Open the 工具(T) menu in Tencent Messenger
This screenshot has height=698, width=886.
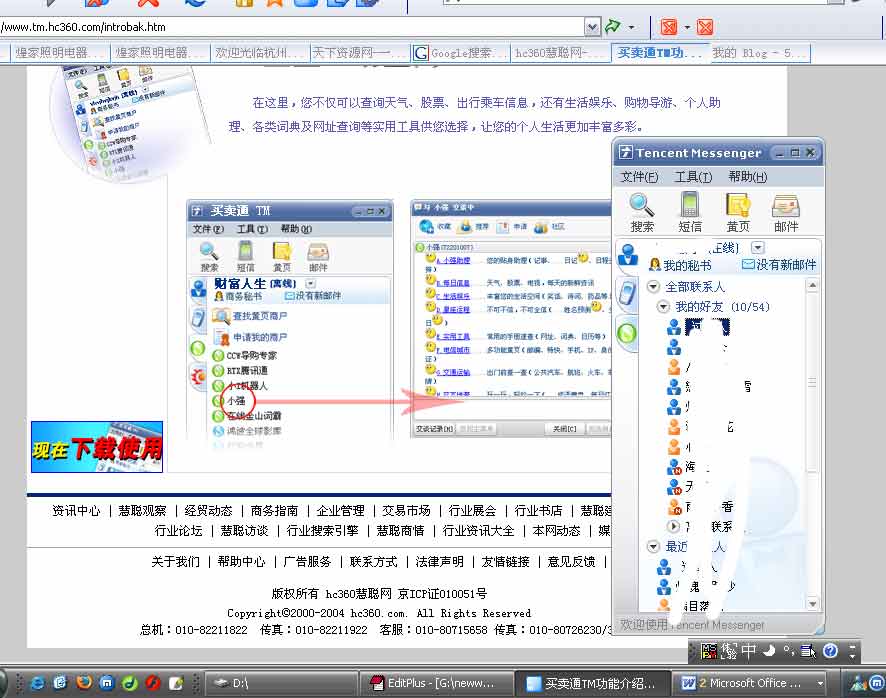coord(693,177)
